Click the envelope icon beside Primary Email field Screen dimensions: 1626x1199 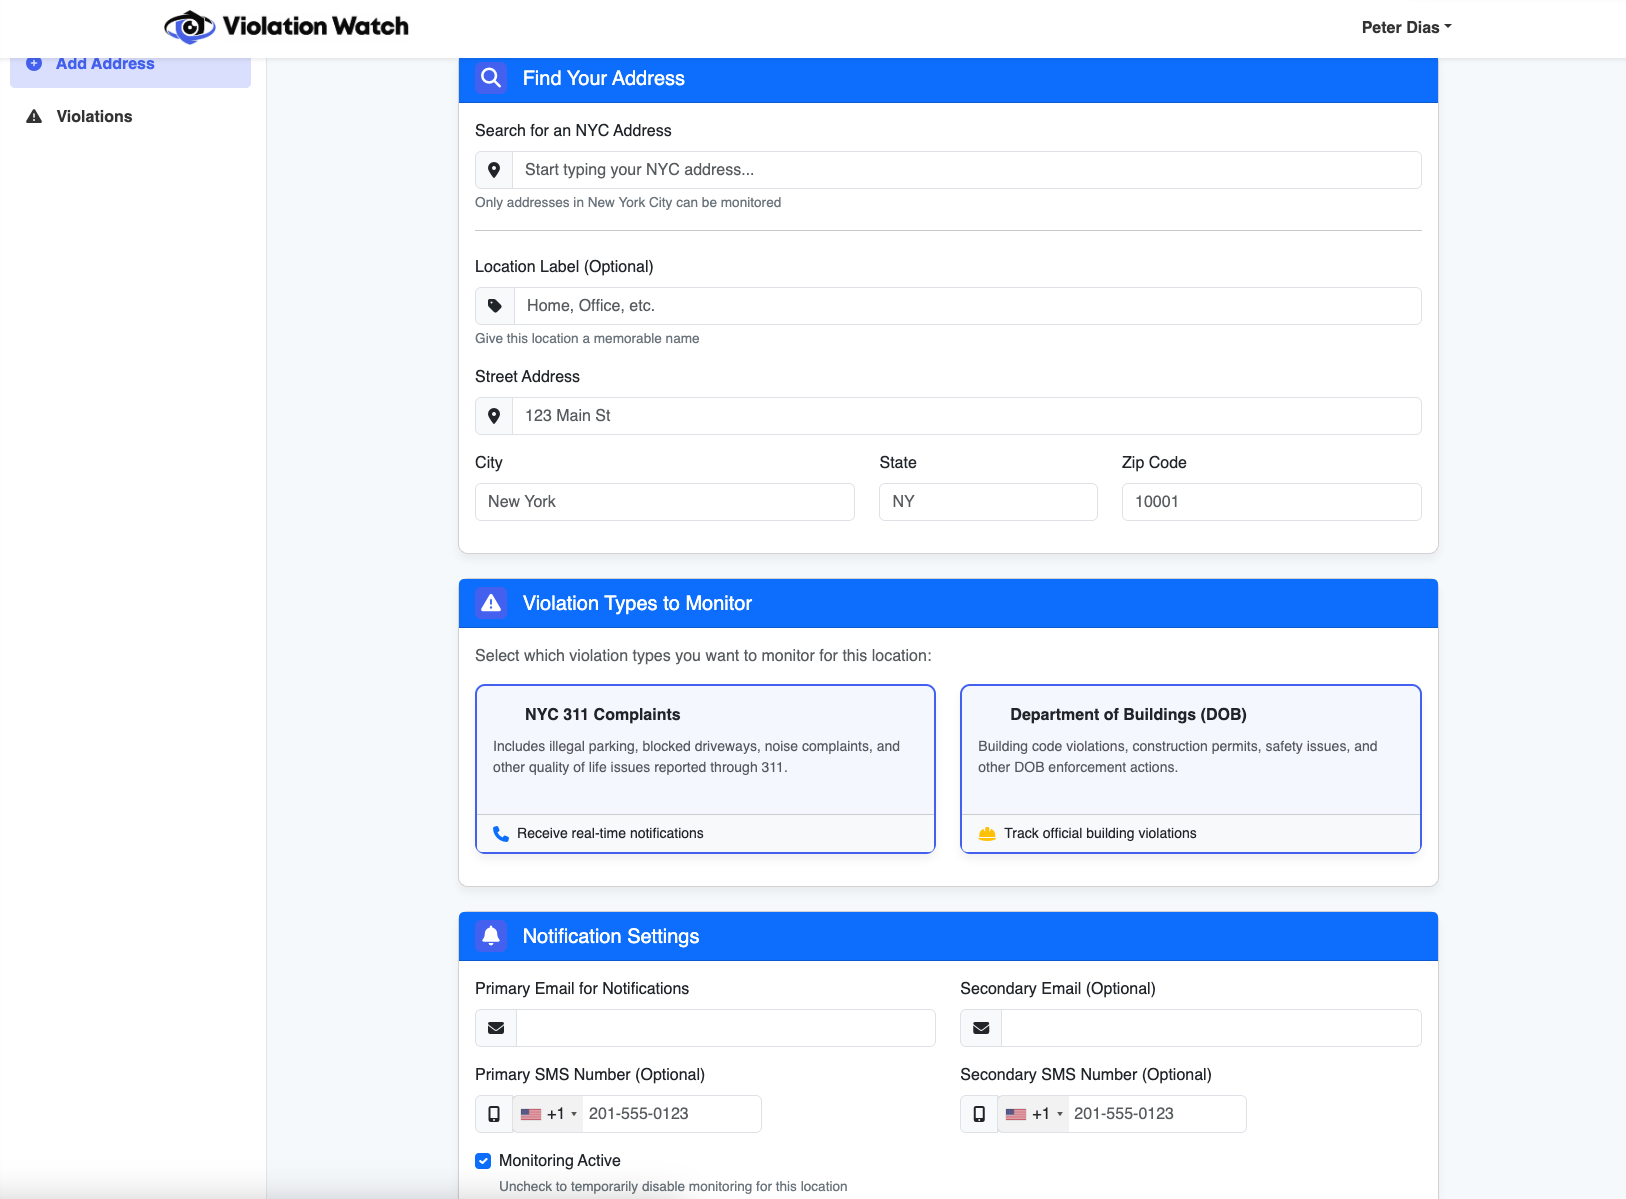coord(494,1027)
